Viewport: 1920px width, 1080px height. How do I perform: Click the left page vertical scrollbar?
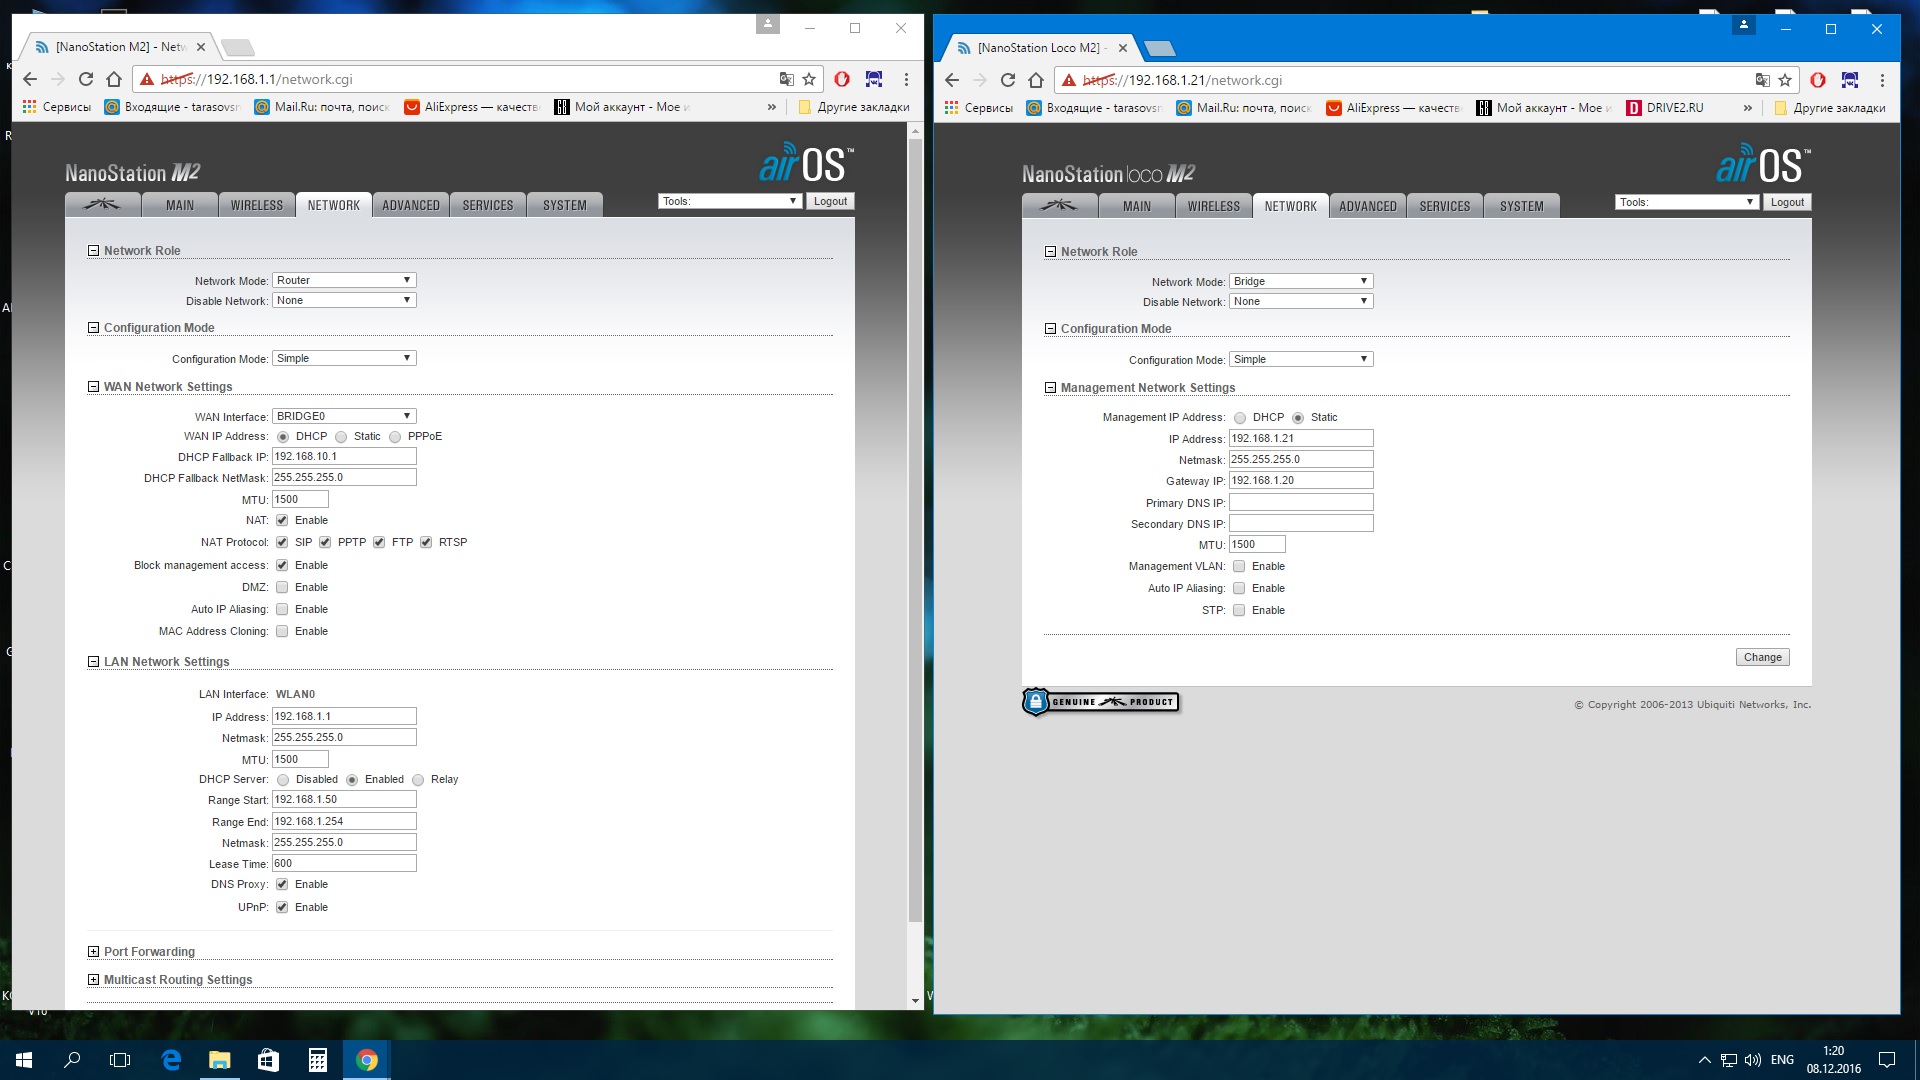coord(915,530)
